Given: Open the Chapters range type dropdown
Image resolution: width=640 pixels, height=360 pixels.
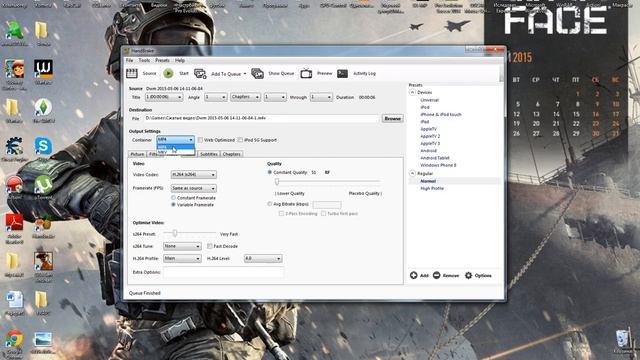Looking at the screenshot, I should (245, 97).
